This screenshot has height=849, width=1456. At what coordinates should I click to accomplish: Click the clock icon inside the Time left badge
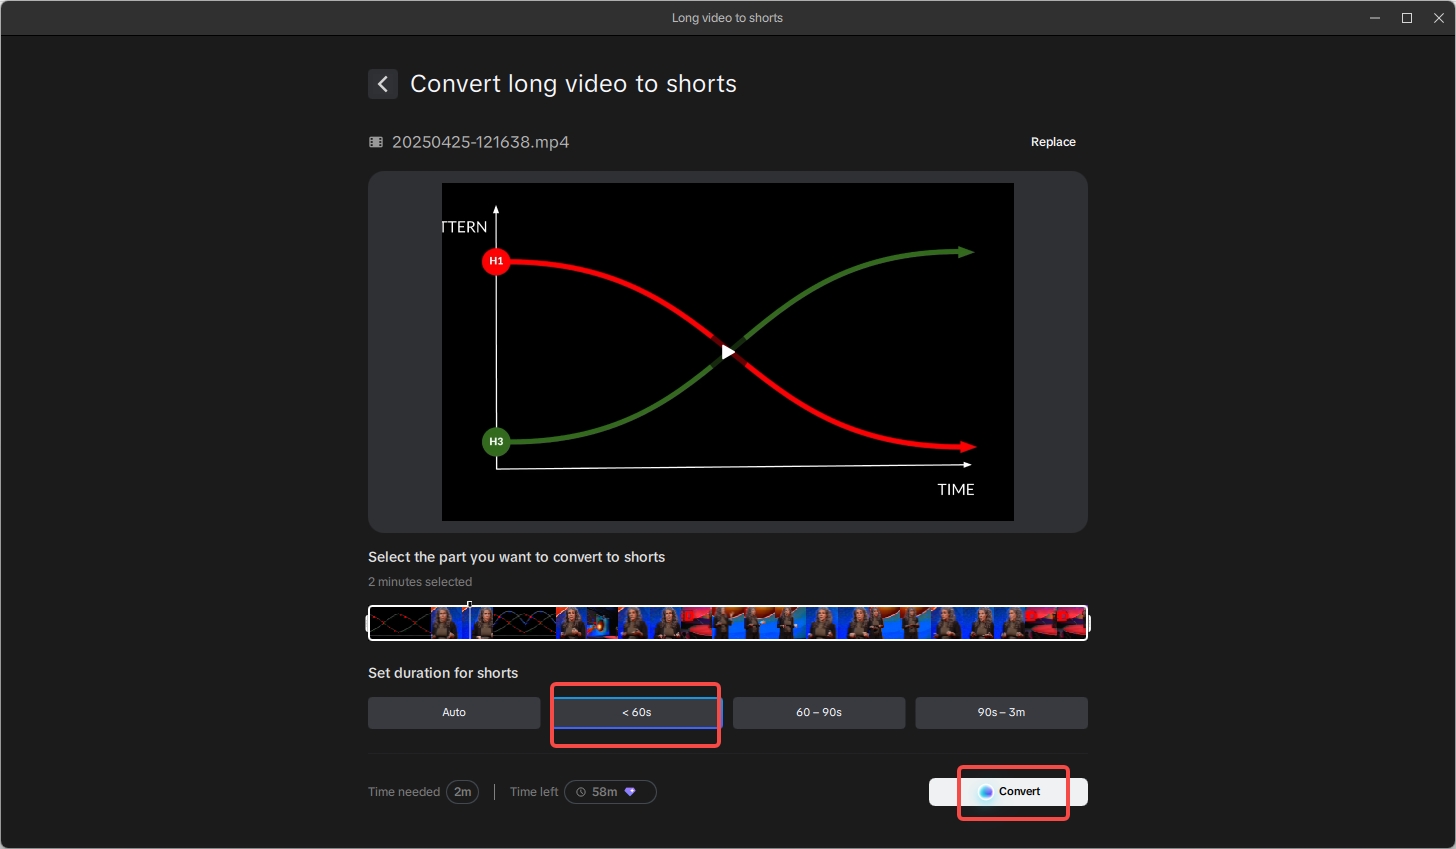(x=580, y=791)
